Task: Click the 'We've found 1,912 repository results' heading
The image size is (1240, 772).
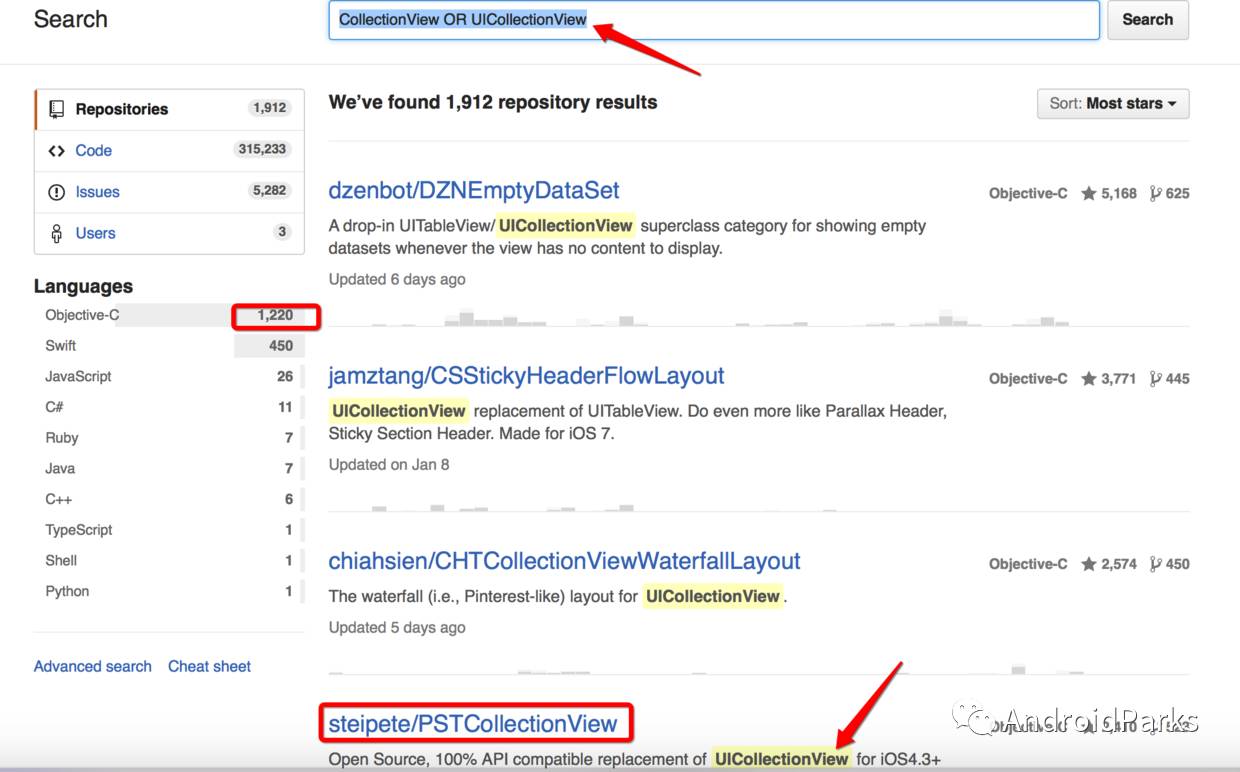Action: 493,102
